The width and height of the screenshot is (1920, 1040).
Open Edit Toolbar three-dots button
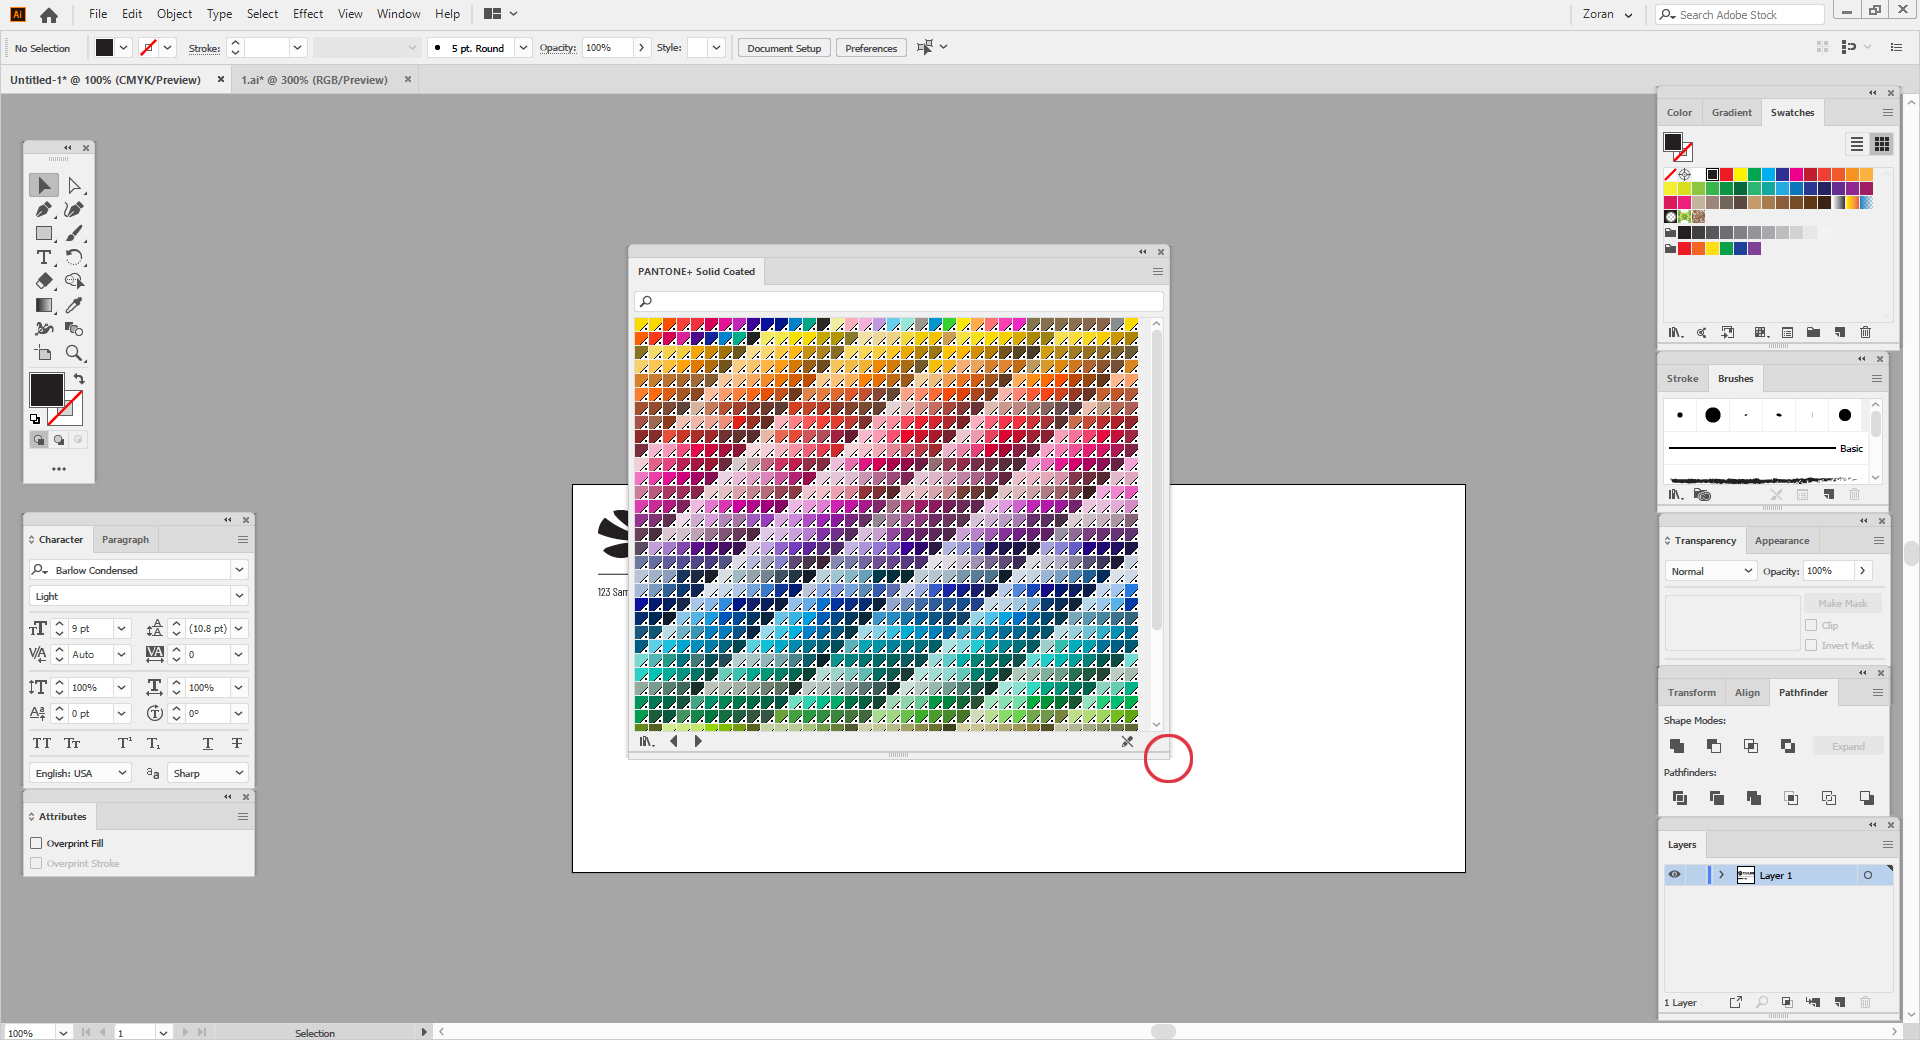click(x=59, y=469)
